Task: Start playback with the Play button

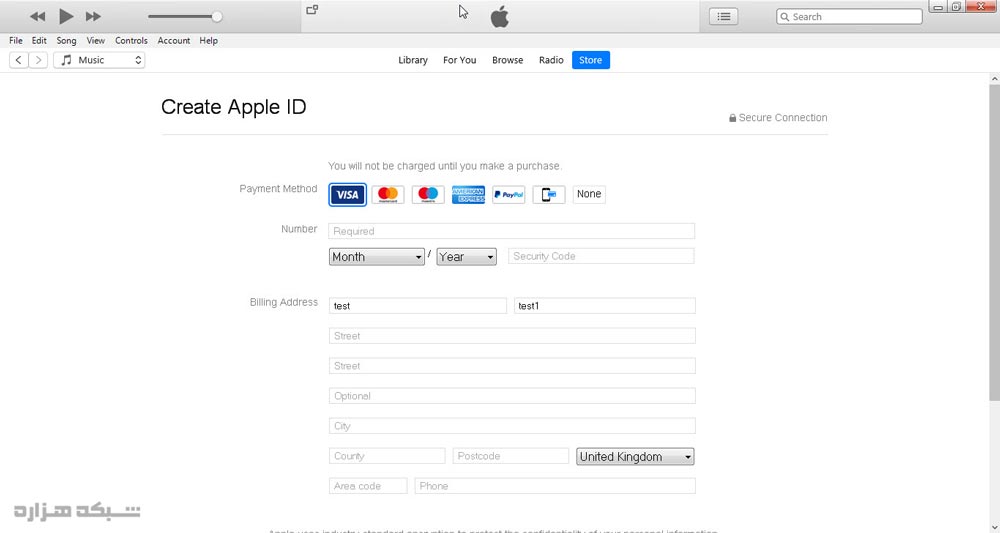Action: coord(66,17)
